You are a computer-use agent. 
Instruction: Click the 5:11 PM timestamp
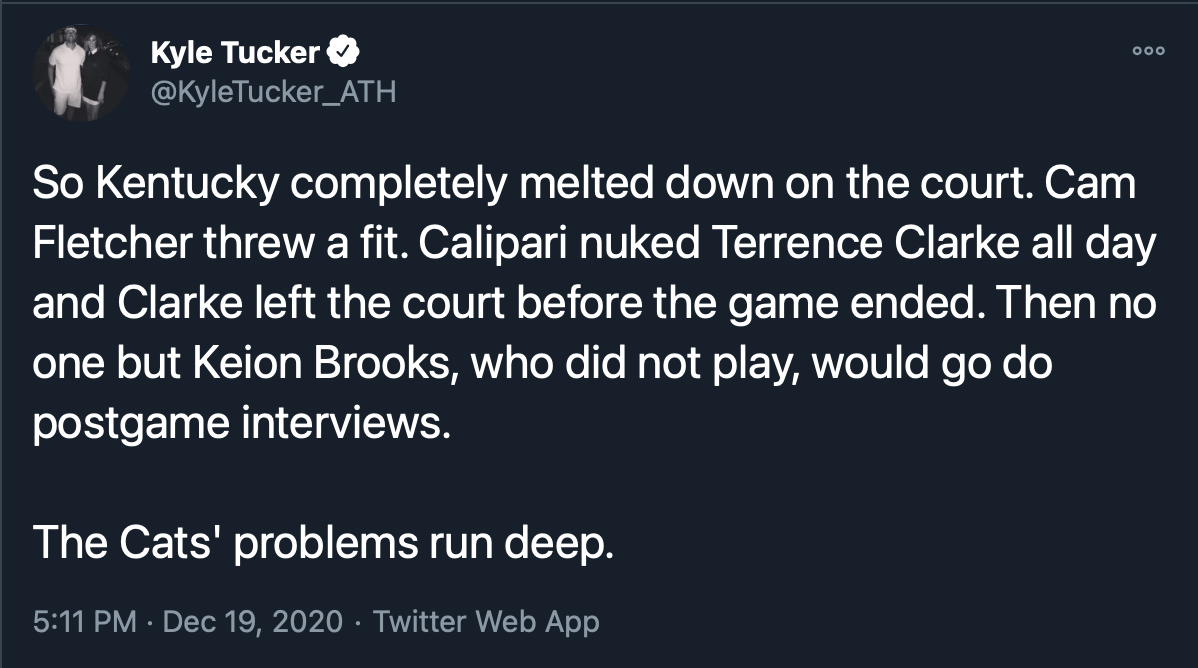pyautogui.click(x=84, y=621)
